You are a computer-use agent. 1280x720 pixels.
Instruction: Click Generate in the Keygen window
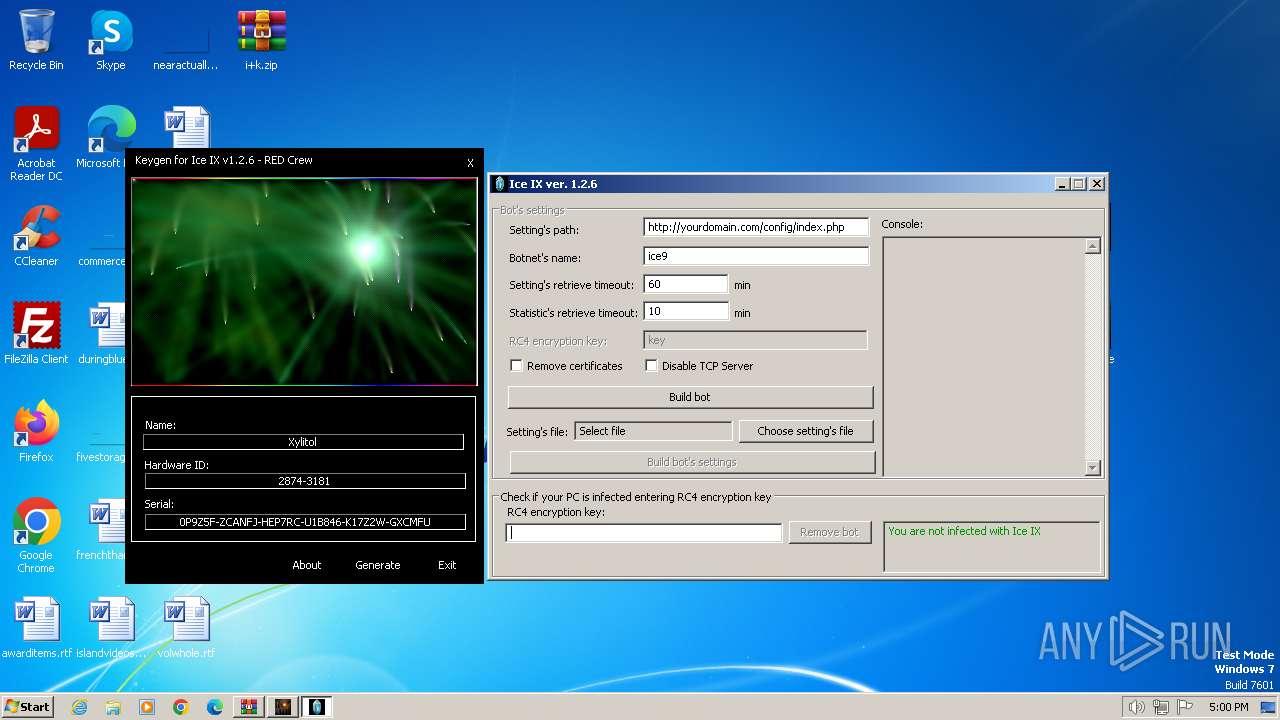tap(378, 565)
